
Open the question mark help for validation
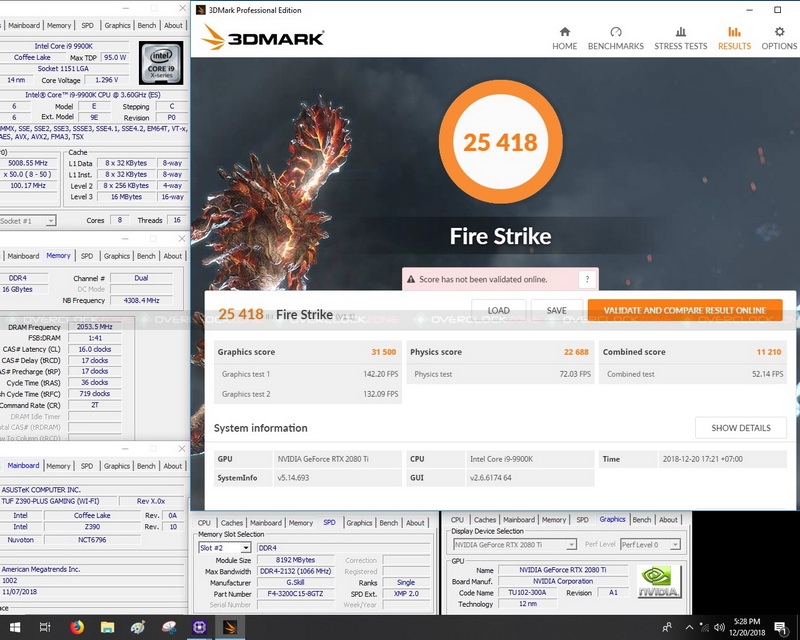coord(587,279)
